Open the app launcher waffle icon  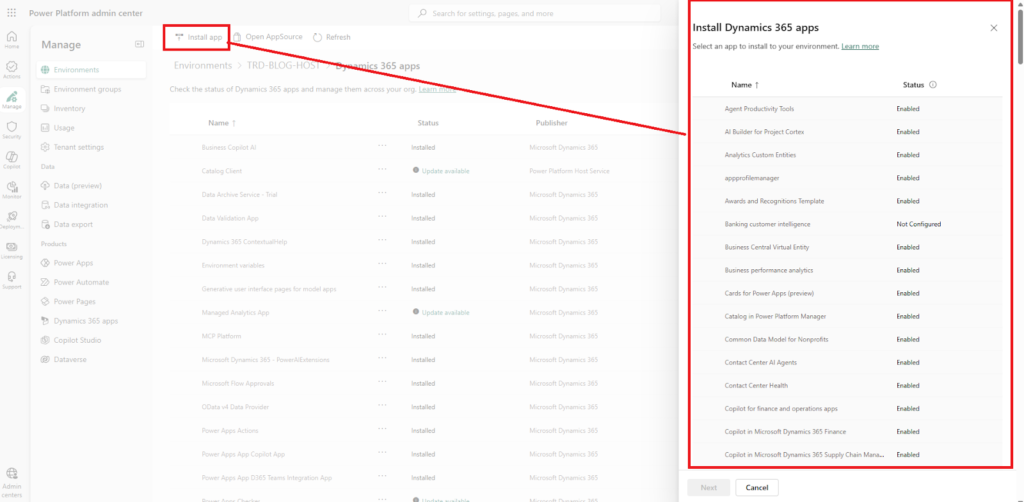pos(12,12)
